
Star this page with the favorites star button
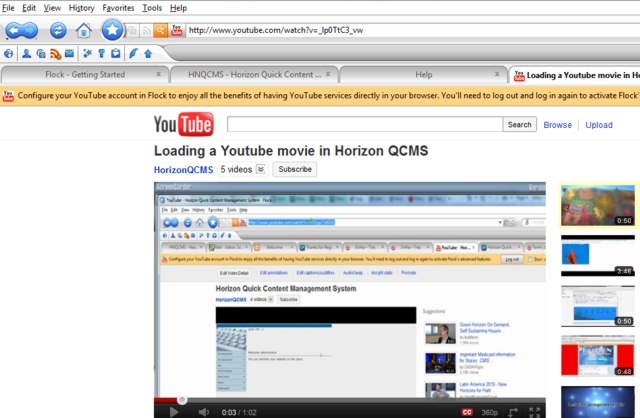pos(112,30)
